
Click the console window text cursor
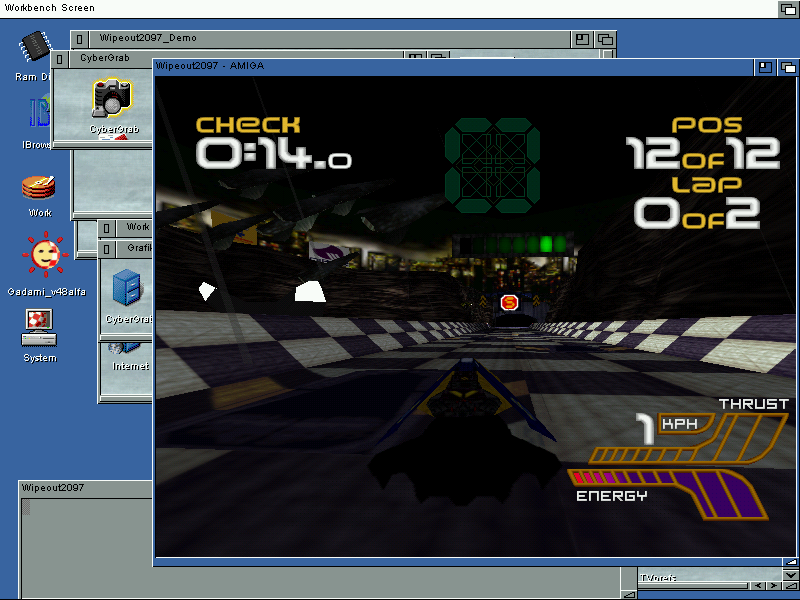[26, 507]
